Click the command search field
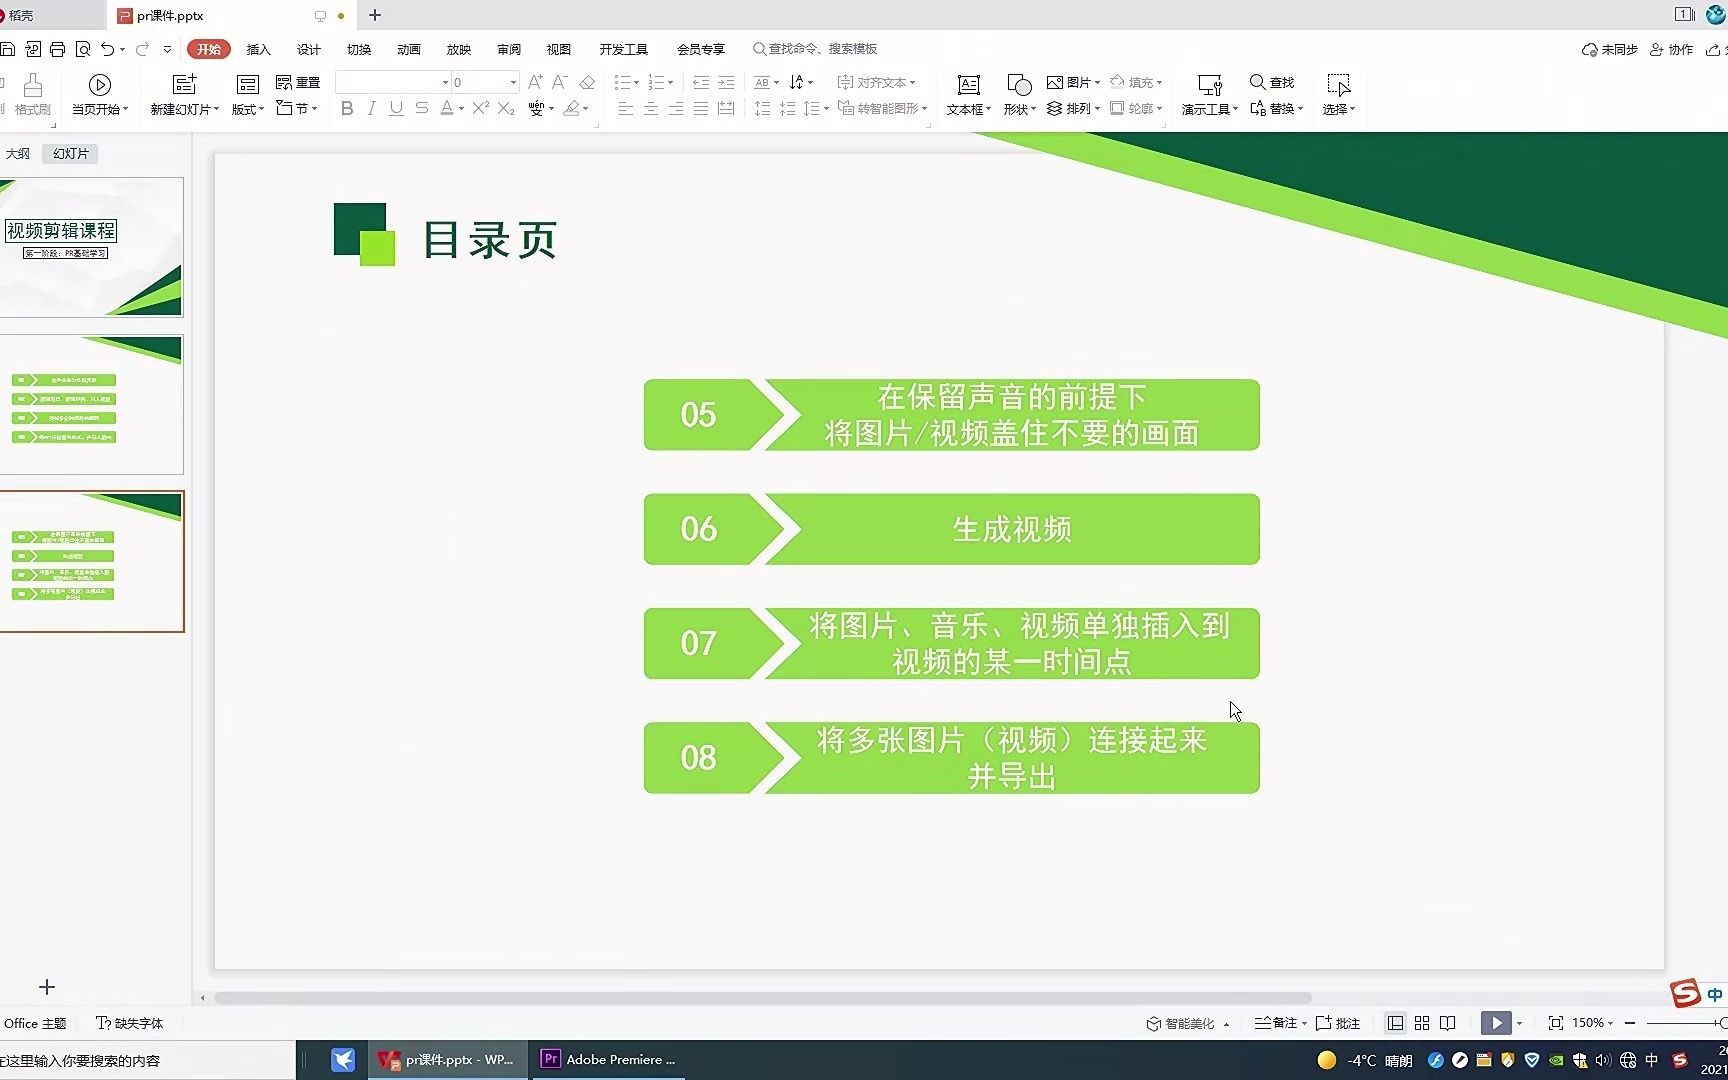The width and height of the screenshot is (1728, 1080). (815, 49)
